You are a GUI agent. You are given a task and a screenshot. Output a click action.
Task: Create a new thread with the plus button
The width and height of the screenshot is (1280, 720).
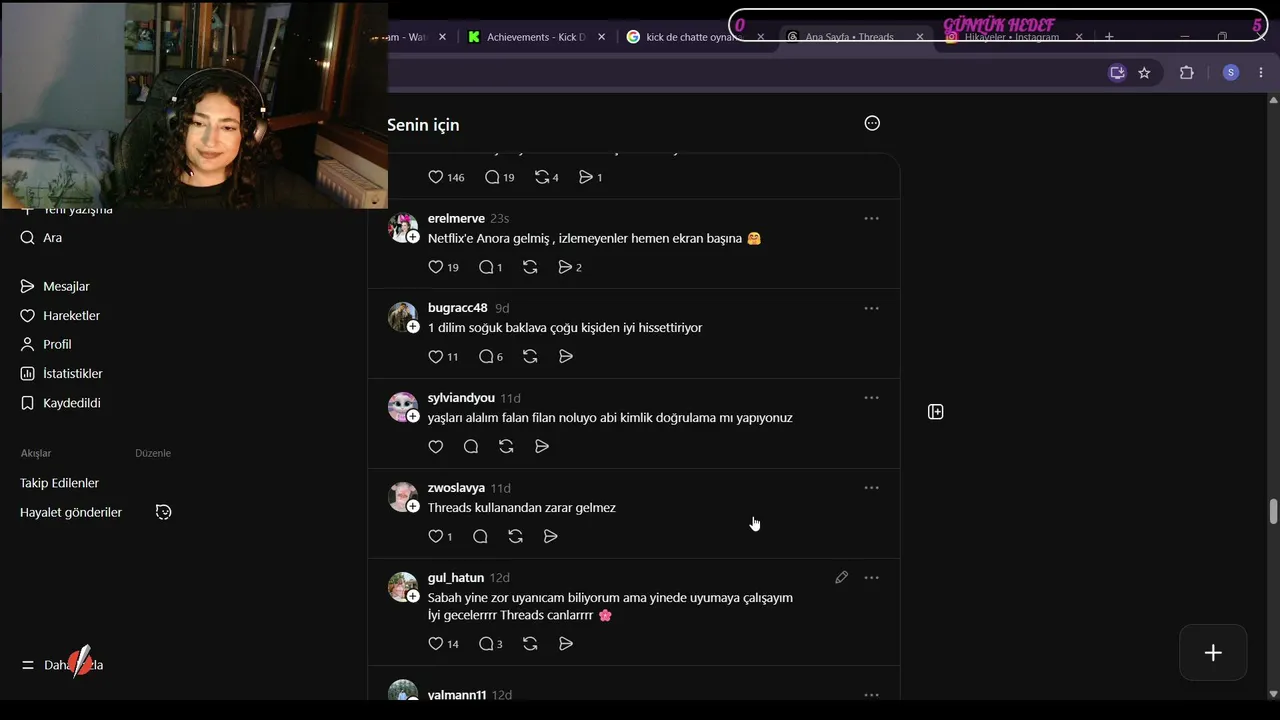(x=1213, y=653)
